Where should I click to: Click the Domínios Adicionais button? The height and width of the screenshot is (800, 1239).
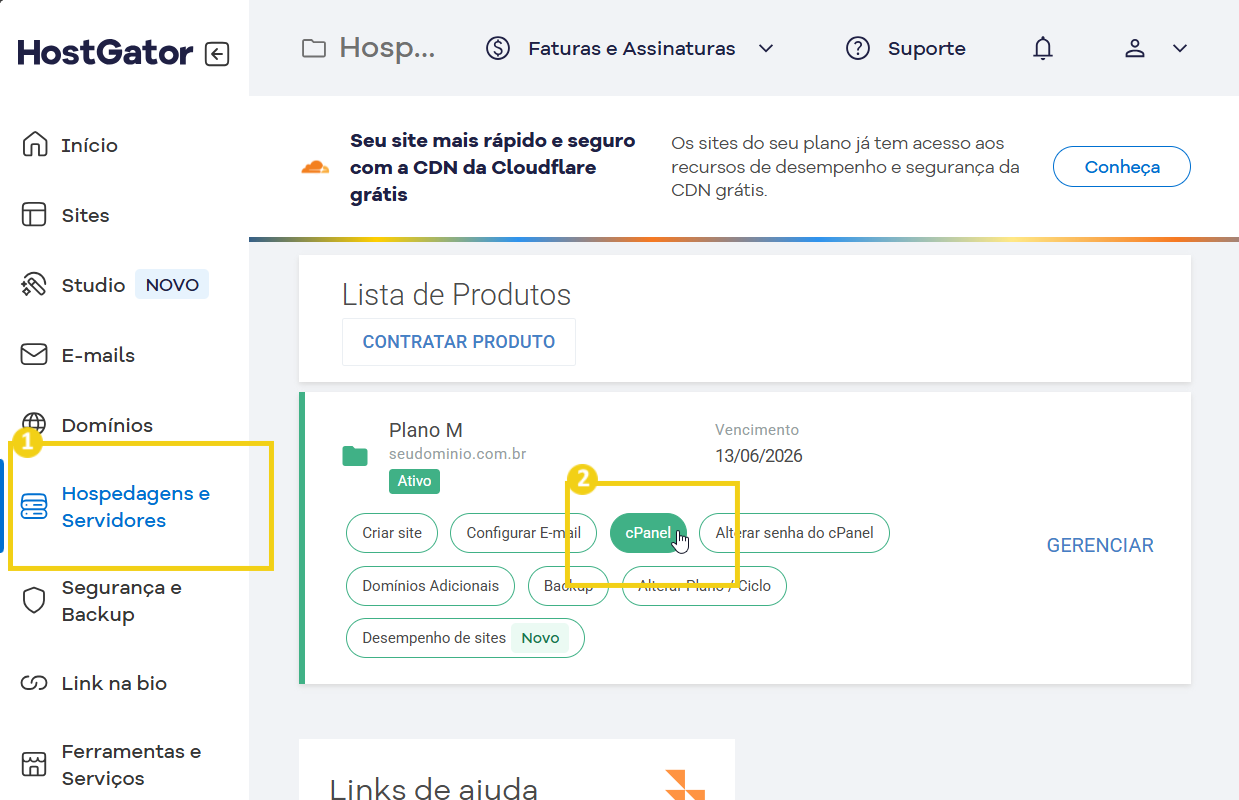pos(430,586)
